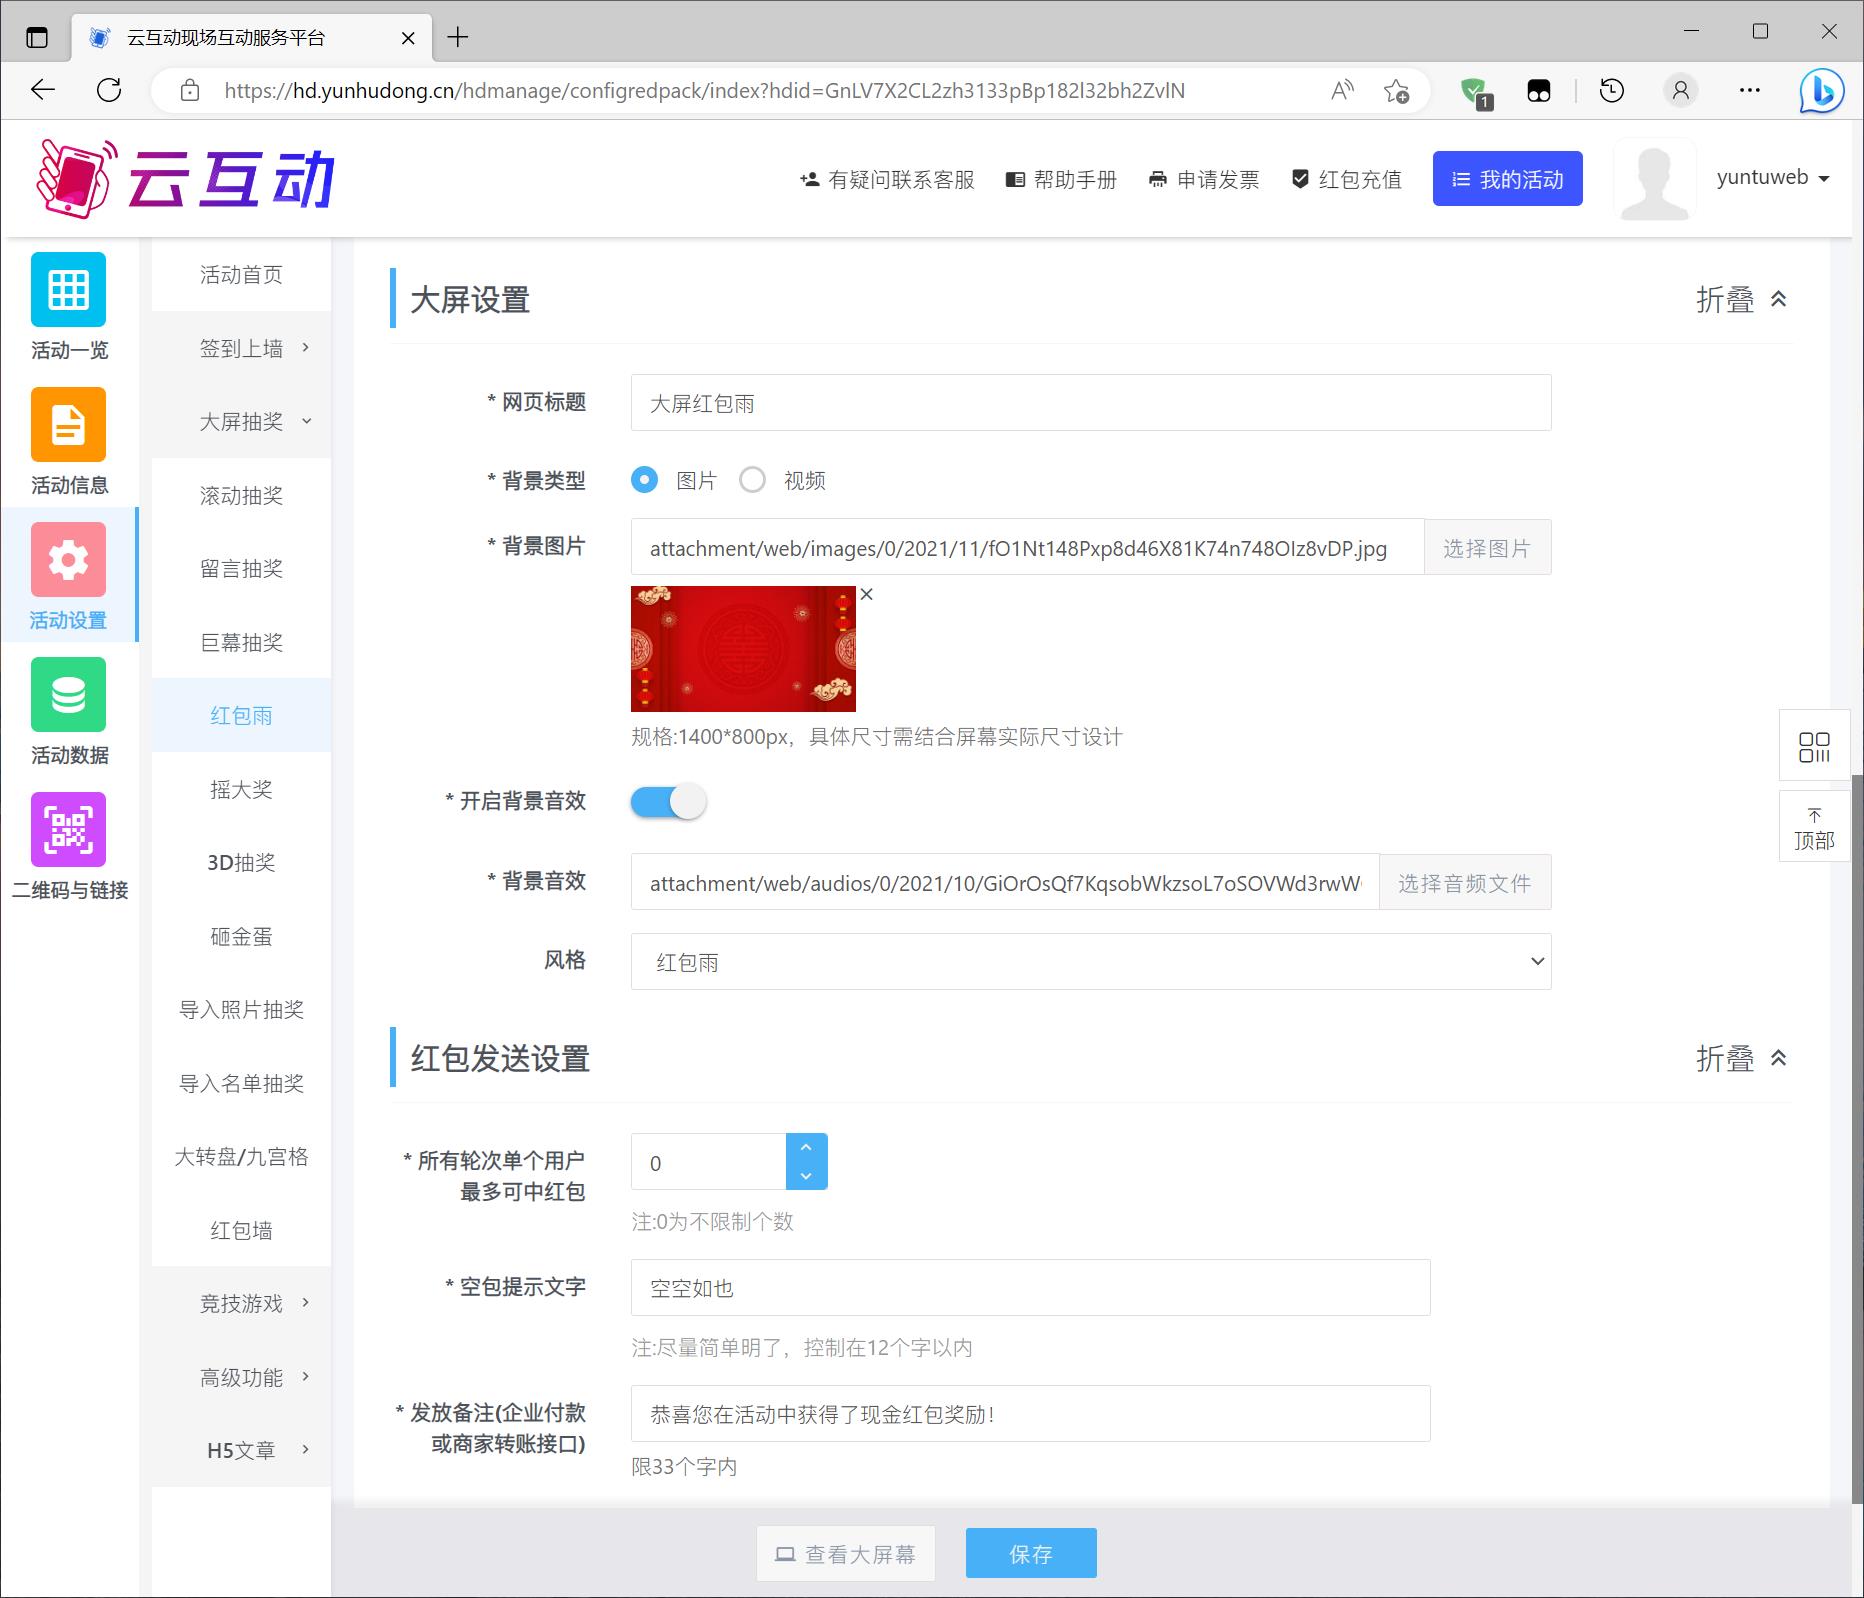Toggle 开启背景音效 switch off
Viewport: 1864px width, 1598px height.
click(x=668, y=802)
